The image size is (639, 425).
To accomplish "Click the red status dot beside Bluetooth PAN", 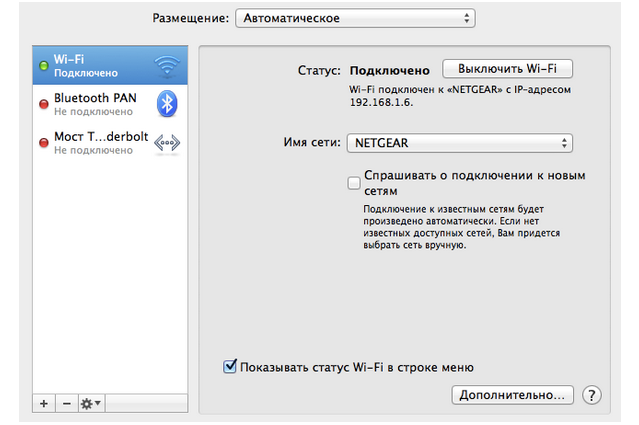I will [x=43, y=104].
